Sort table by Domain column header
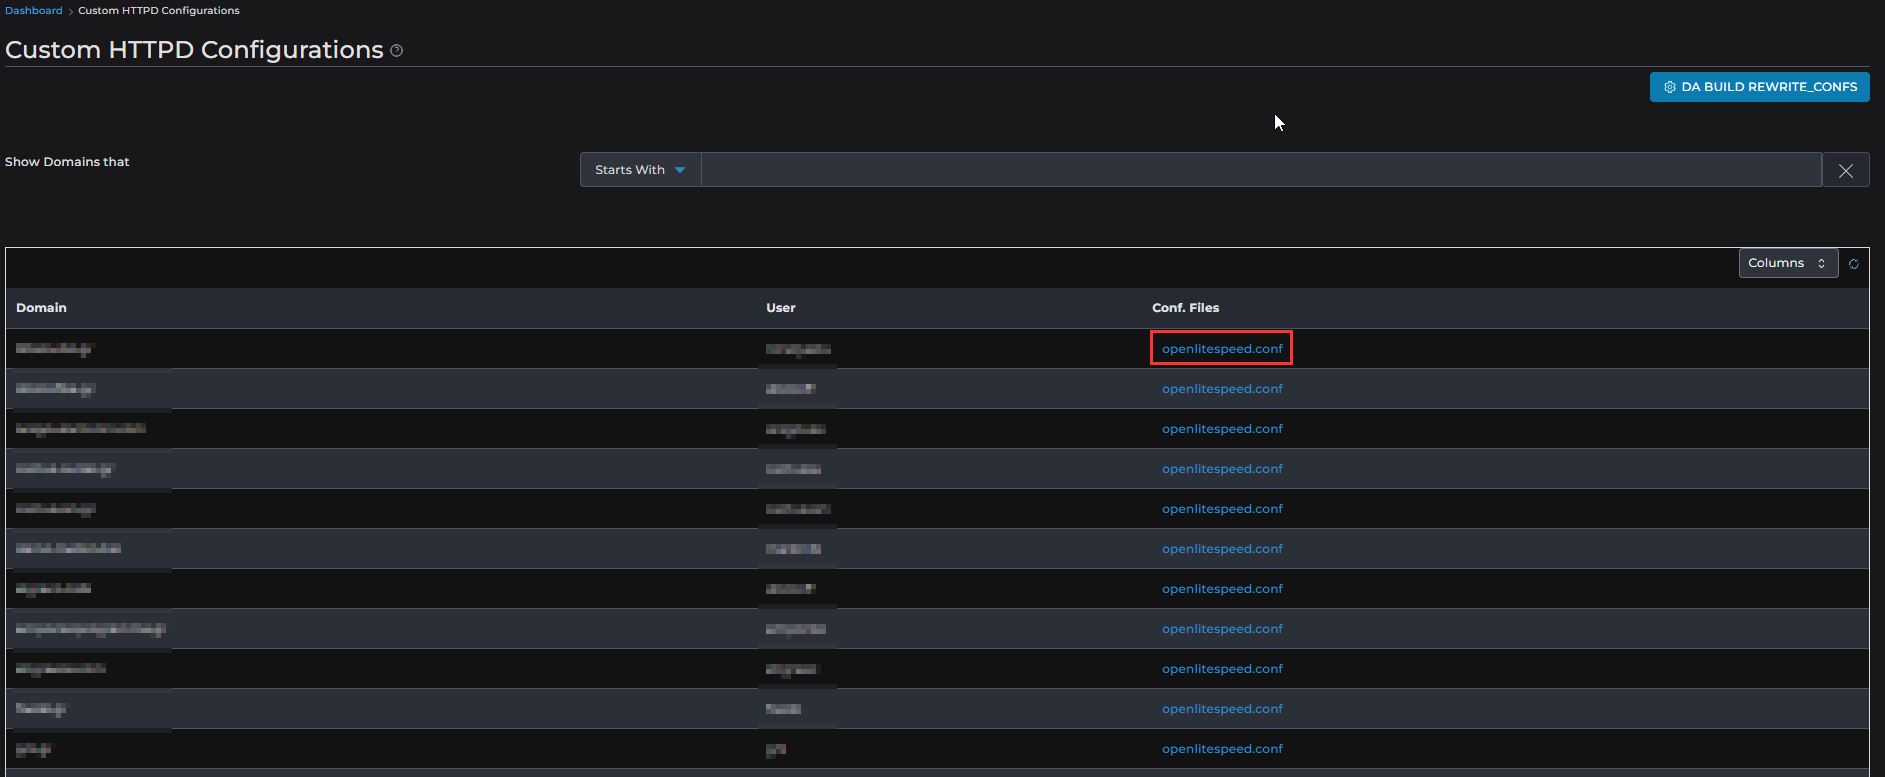Screen dimensions: 1885x777 pyautogui.click(x=41, y=308)
